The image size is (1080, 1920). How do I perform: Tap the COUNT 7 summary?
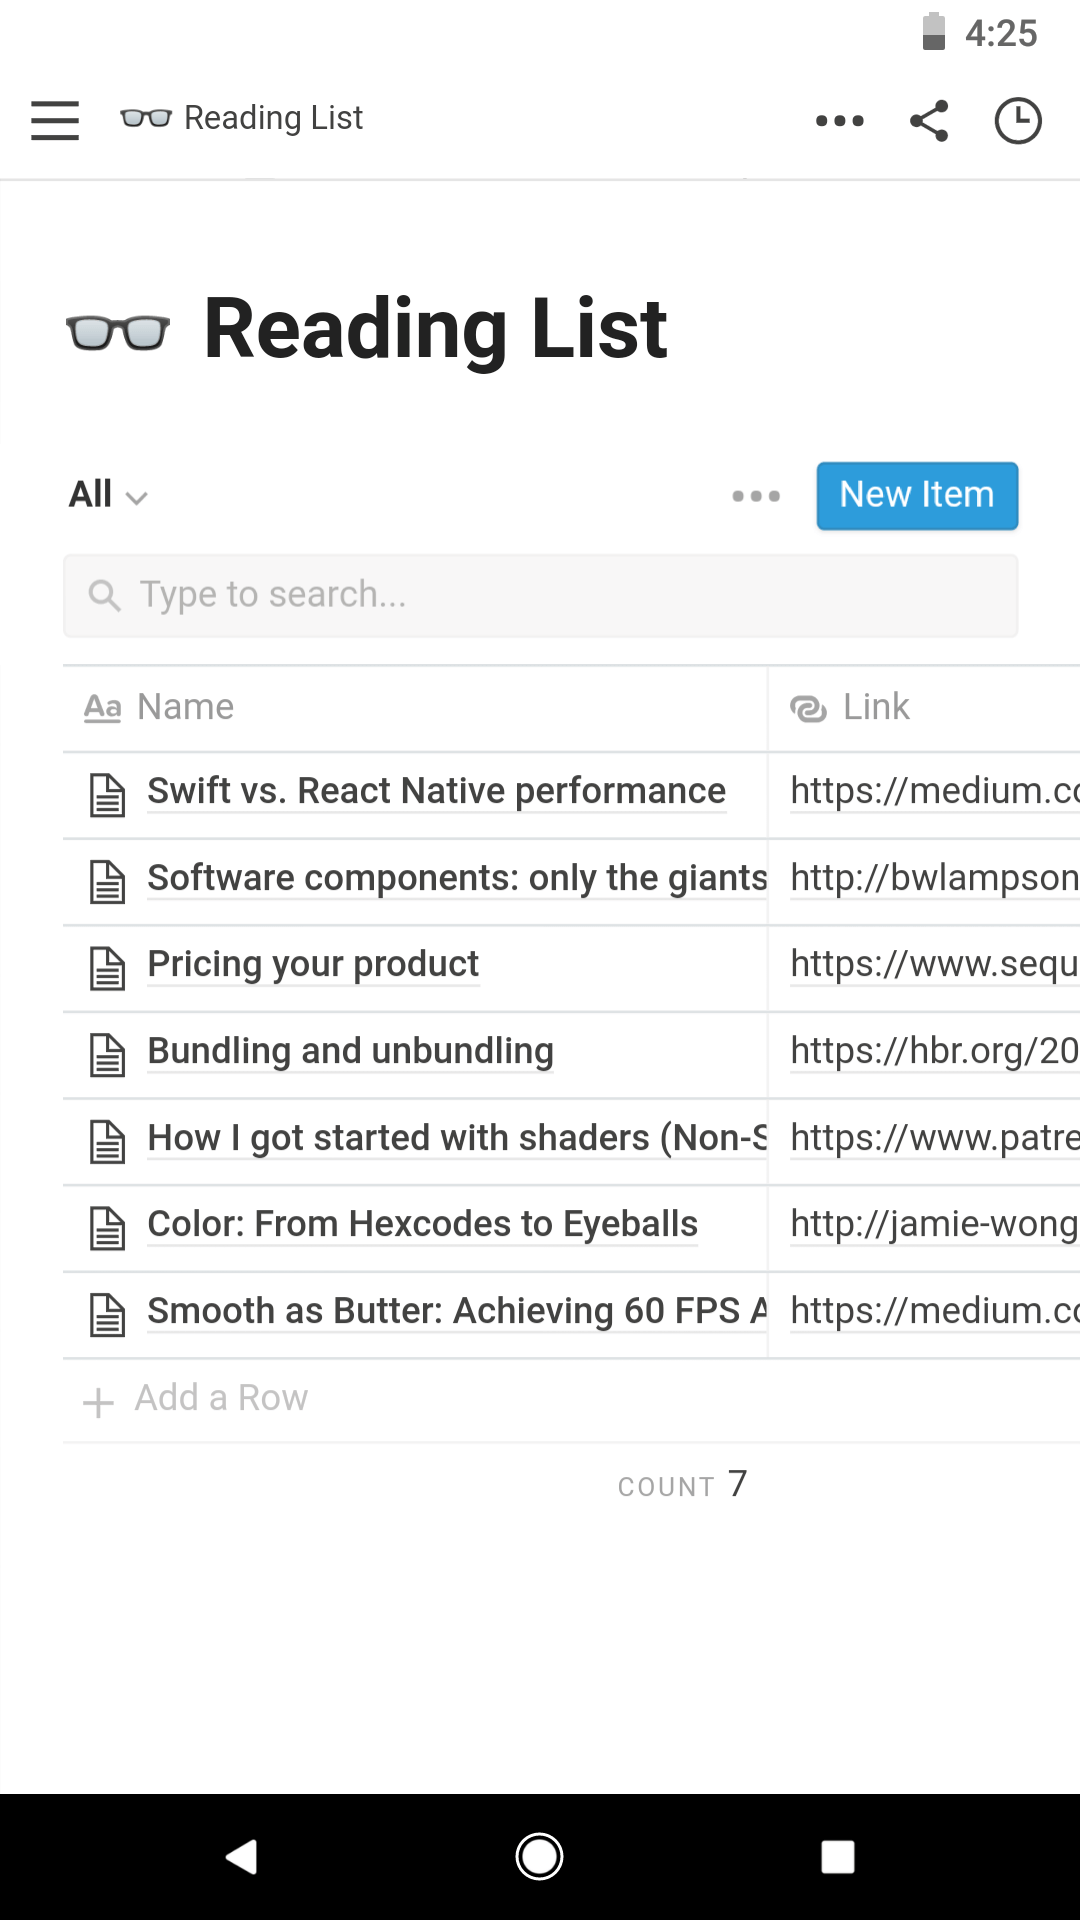coord(682,1485)
